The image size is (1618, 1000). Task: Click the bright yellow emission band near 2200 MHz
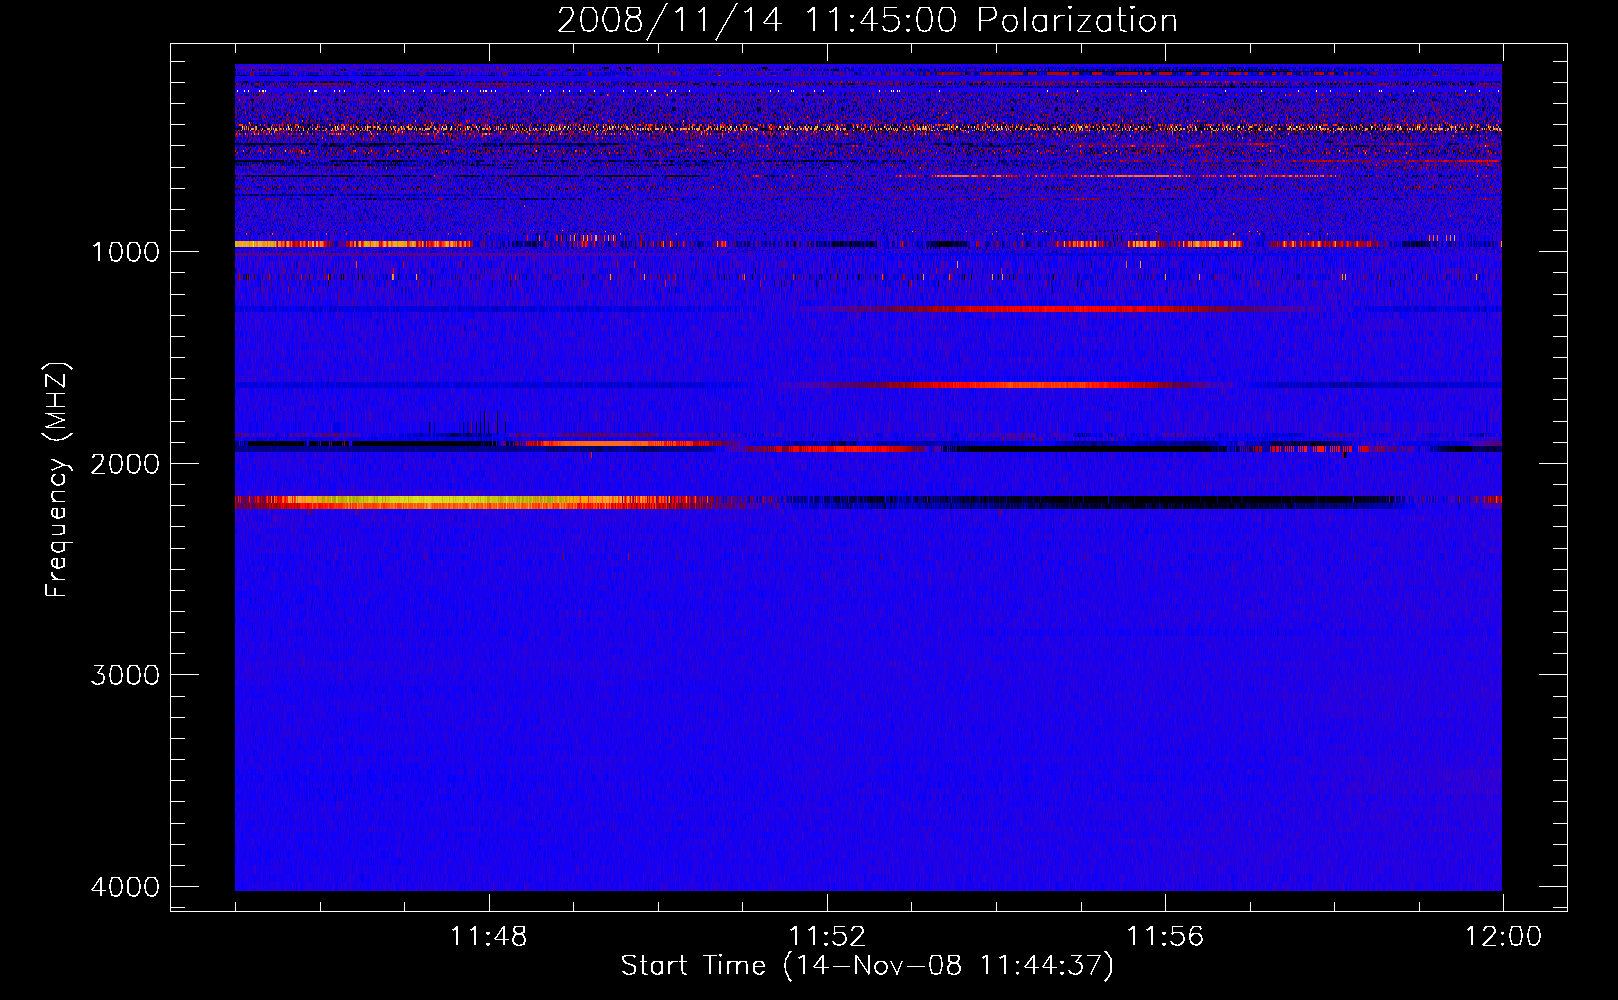[x=470, y=502]
